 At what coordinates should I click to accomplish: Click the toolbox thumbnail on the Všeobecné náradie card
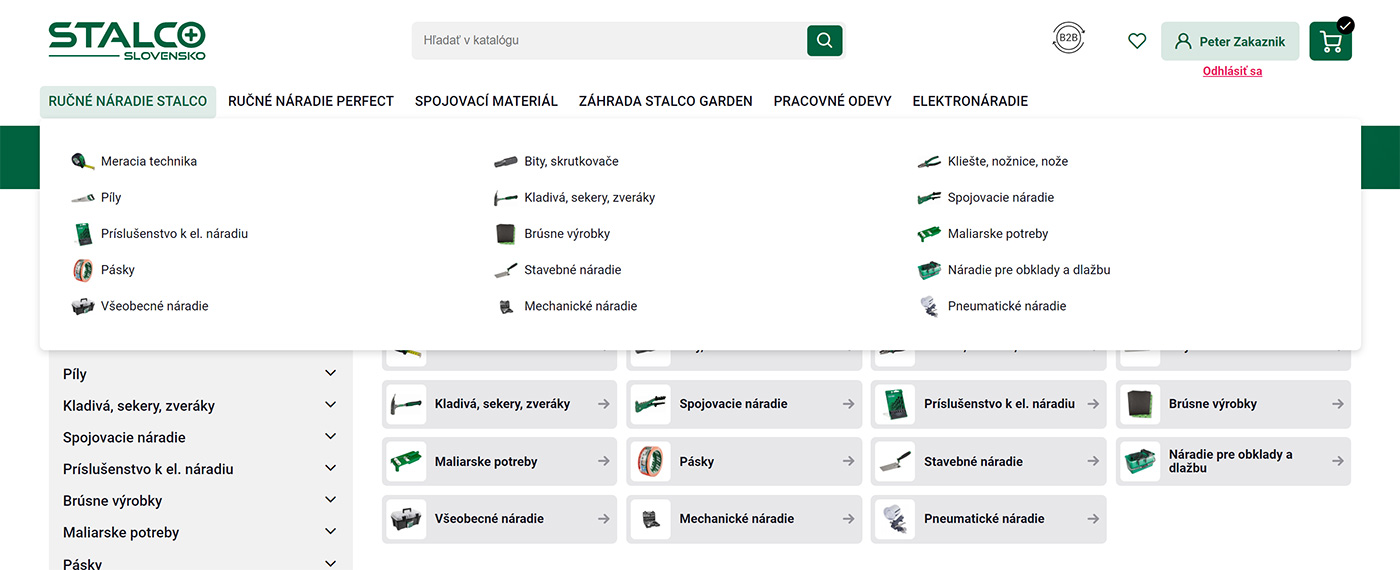[x=407, y=519]
